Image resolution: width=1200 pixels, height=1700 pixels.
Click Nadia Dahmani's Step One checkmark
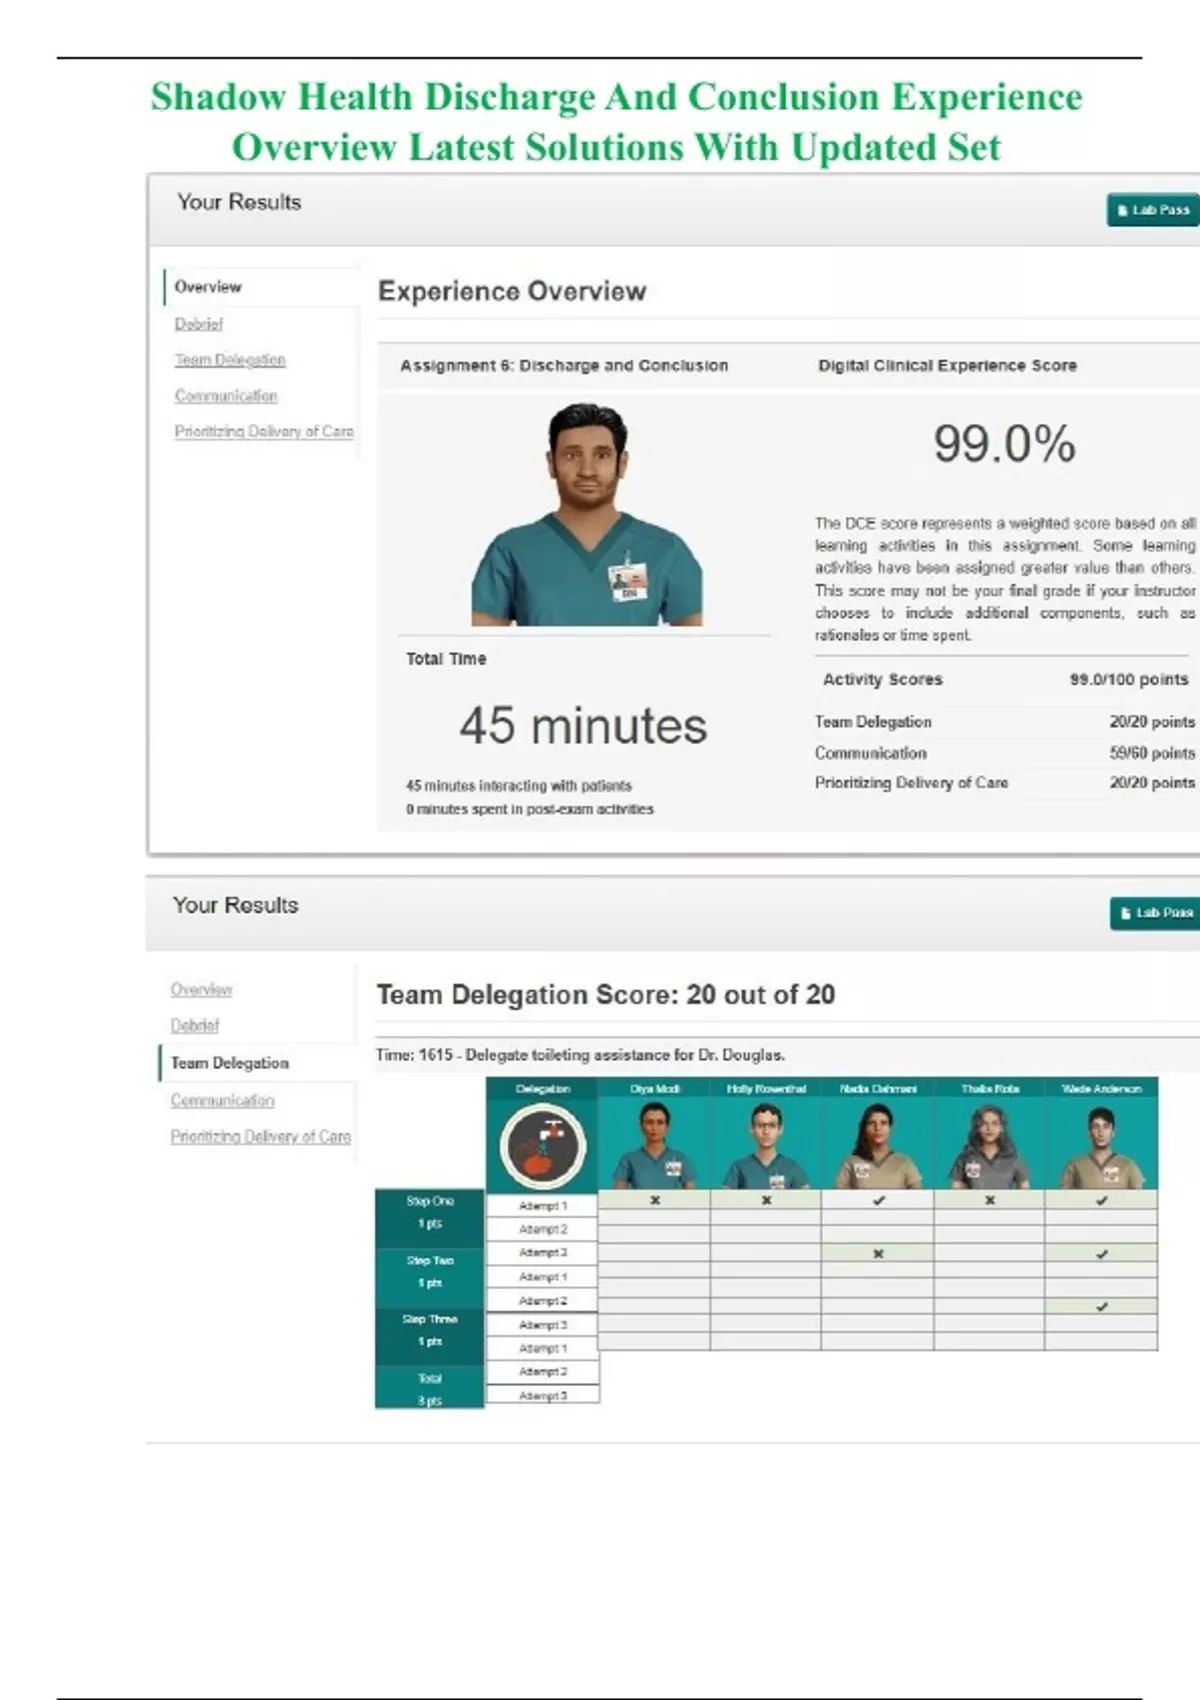point(878,1200)
